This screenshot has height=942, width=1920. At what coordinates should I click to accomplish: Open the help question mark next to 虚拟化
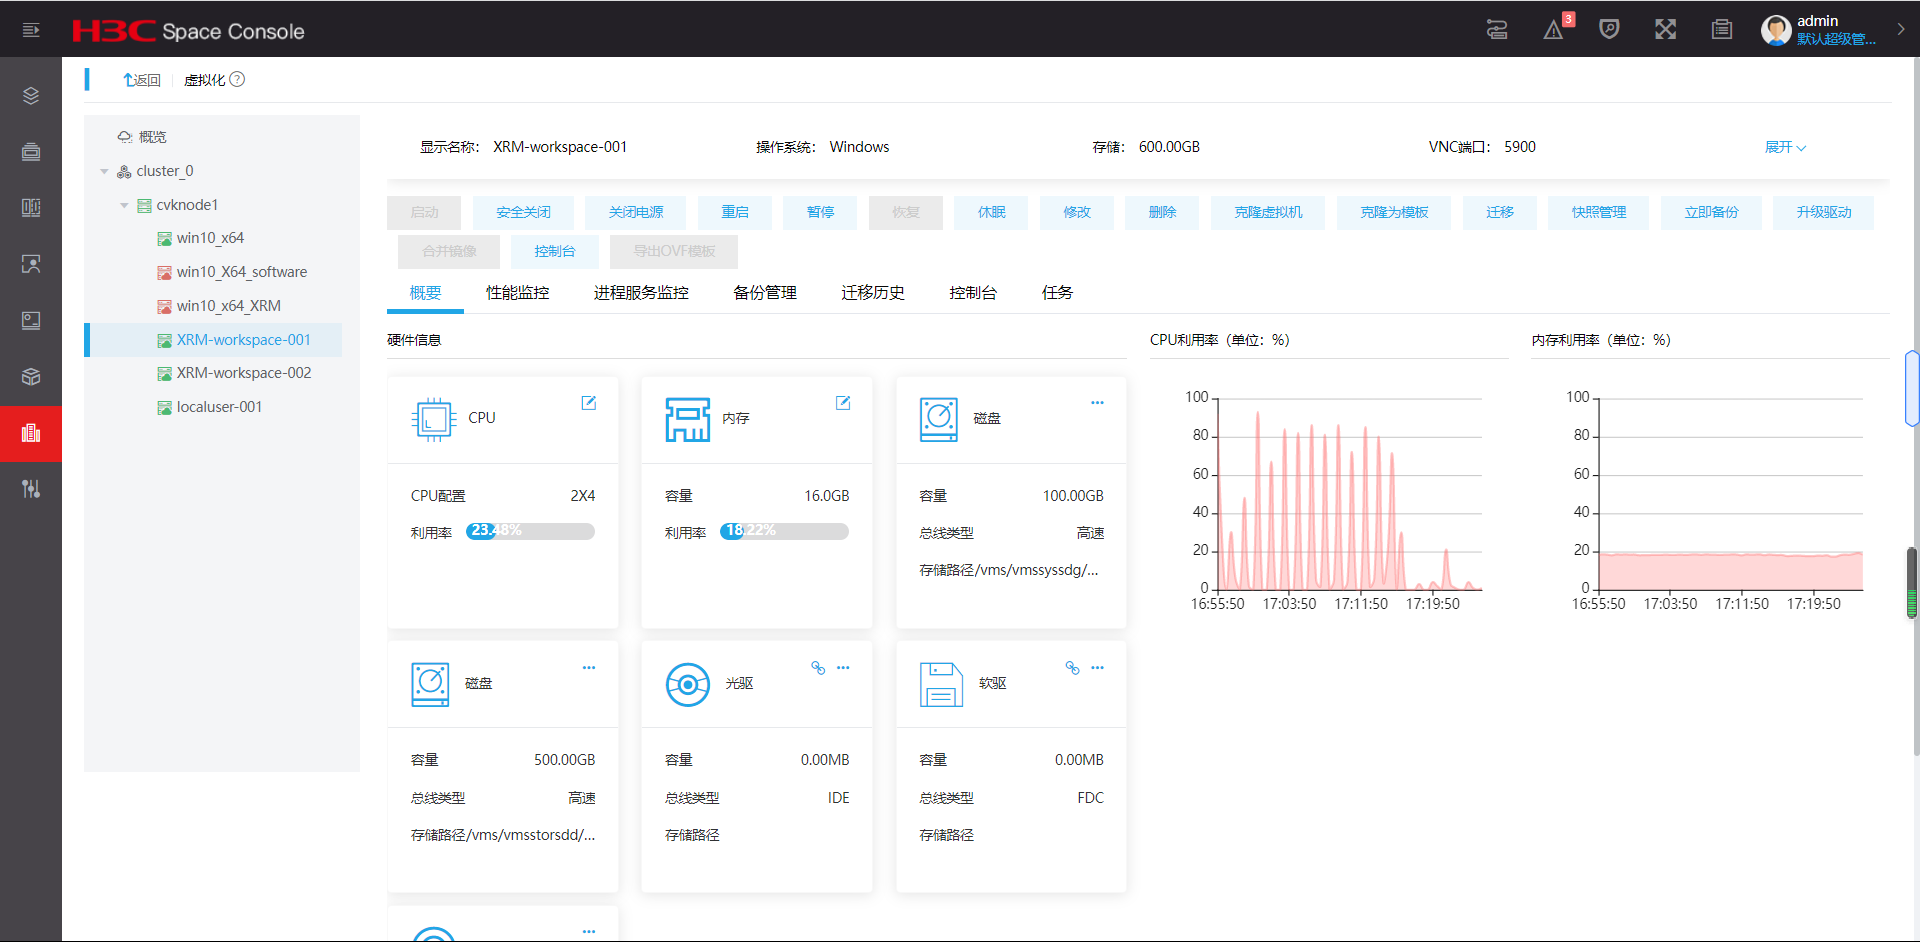click(x=237, y=80)
